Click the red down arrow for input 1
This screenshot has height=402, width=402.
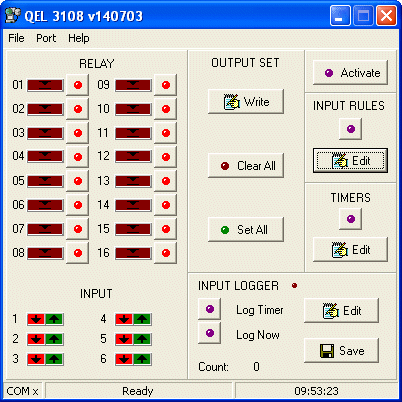click(36, 319)
